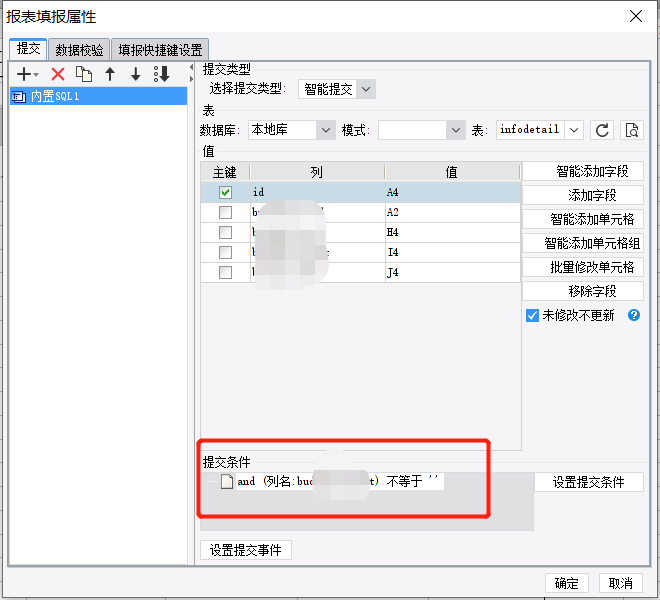Open the dropdown arrow next to the plus icon
The height and width of the screenshot is (600, 660).
point(36,75)
